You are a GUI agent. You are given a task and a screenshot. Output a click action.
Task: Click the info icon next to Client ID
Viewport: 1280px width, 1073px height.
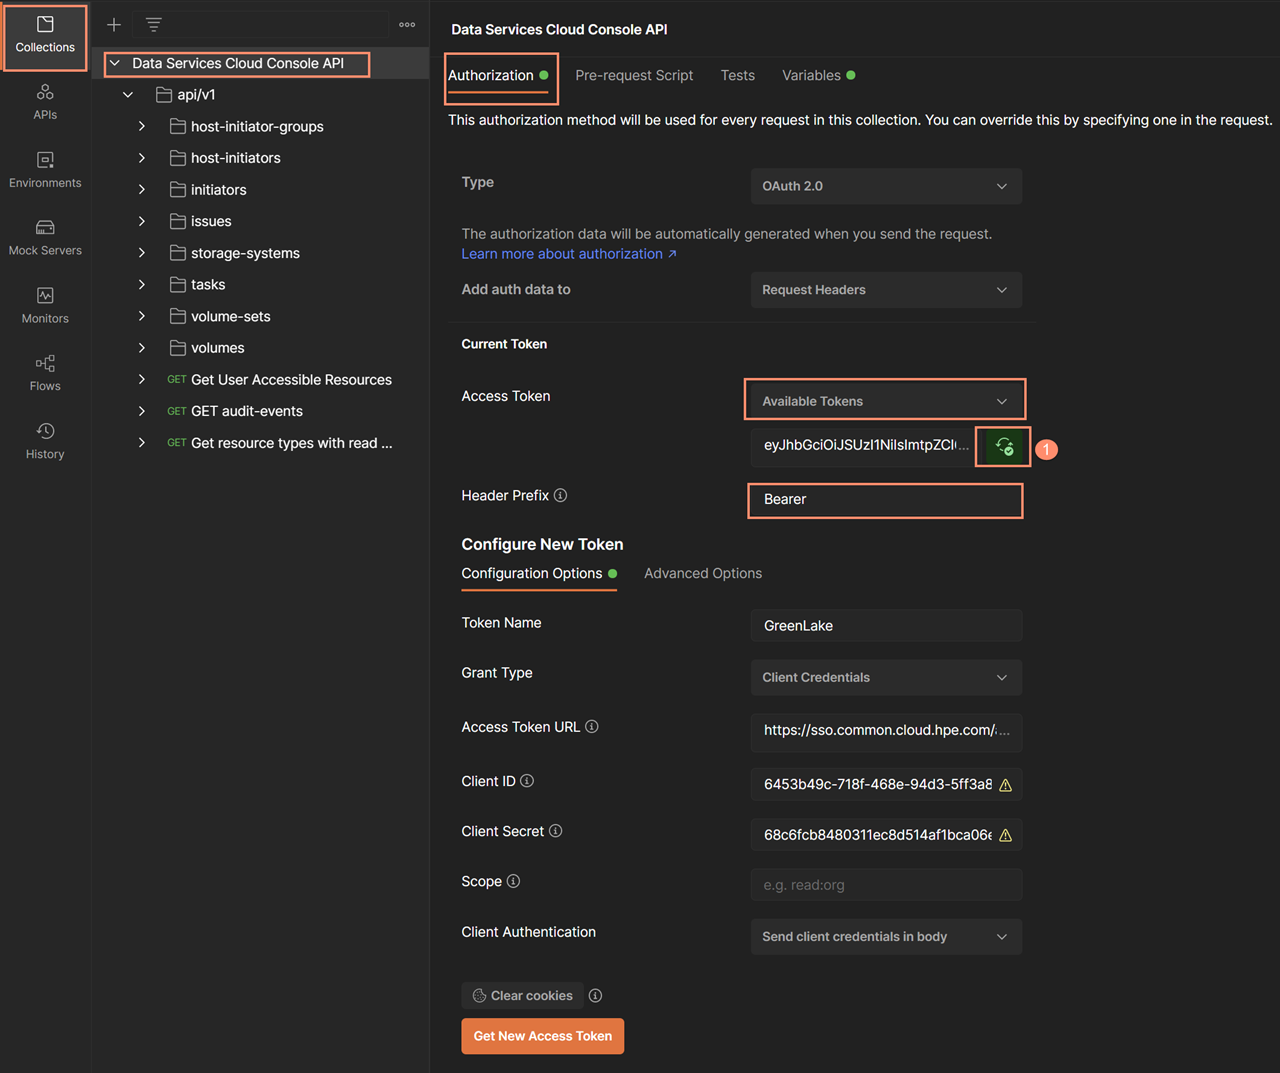click(527, 781)
